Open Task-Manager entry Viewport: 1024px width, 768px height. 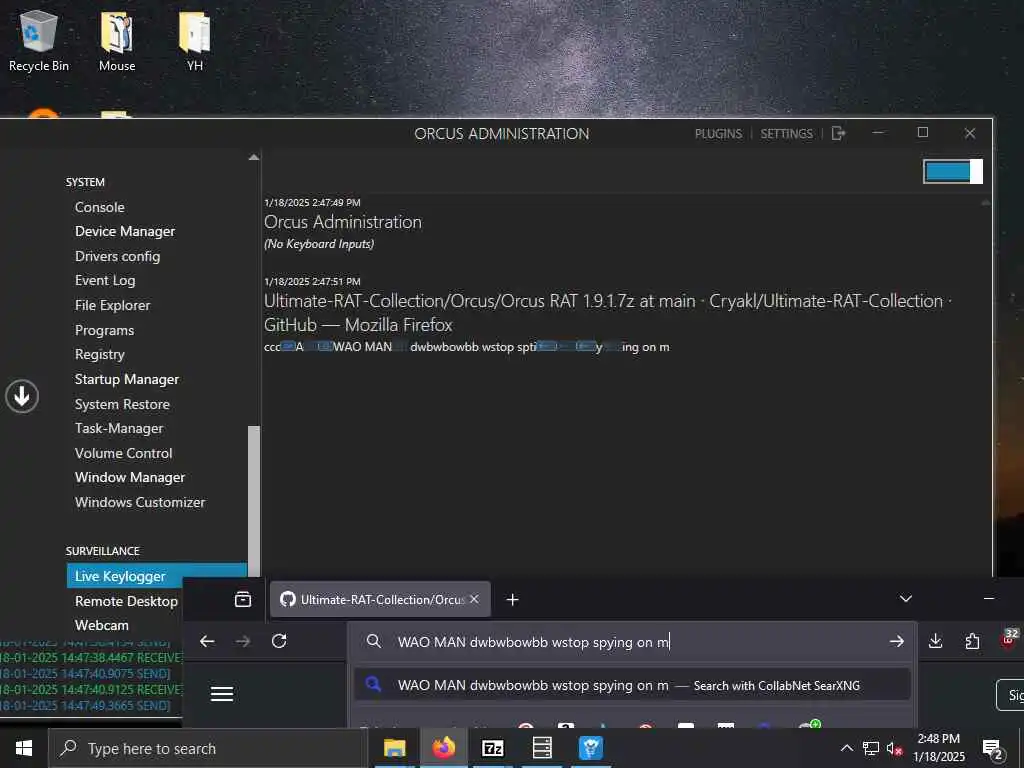point(119,428)
